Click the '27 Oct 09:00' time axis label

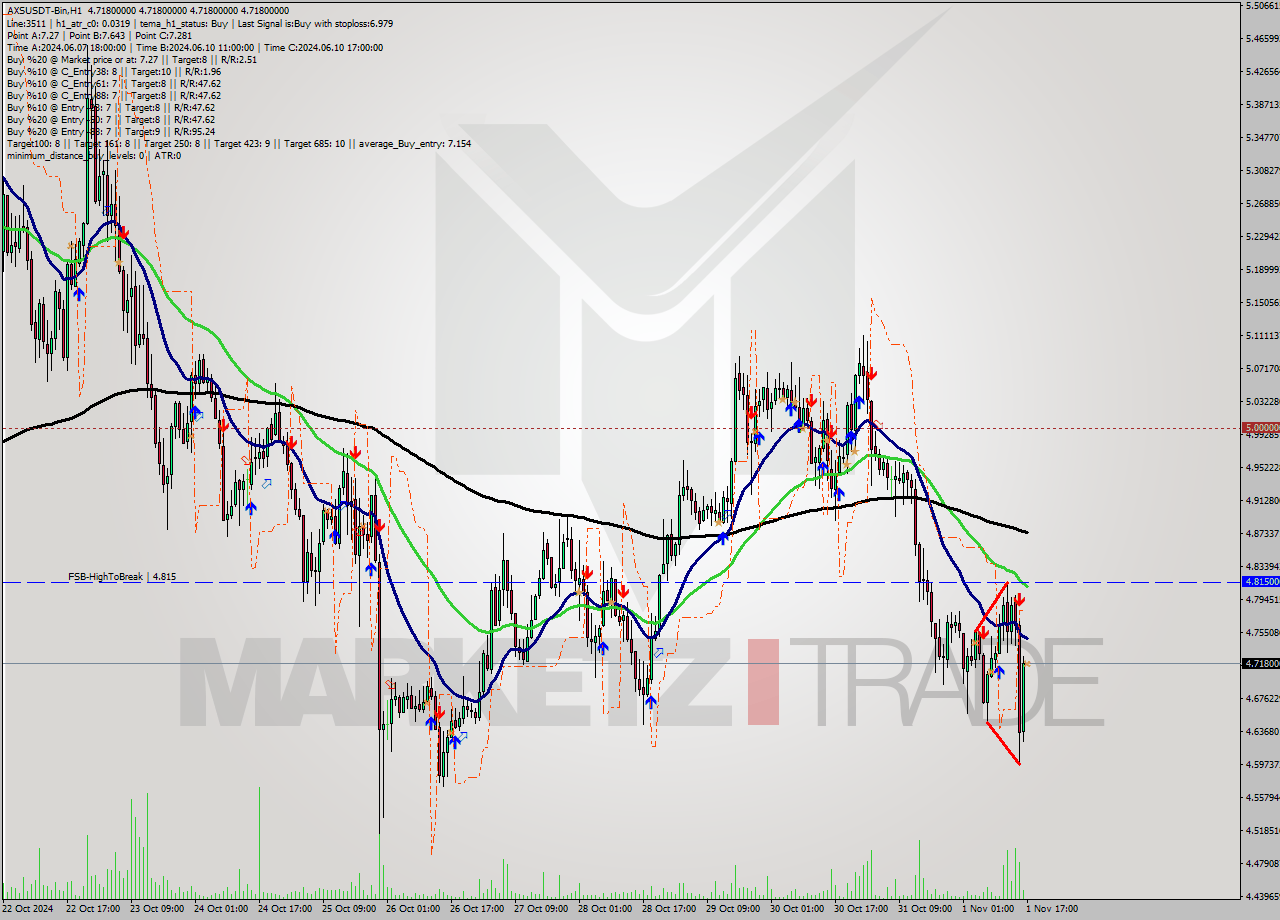point(541,909)
